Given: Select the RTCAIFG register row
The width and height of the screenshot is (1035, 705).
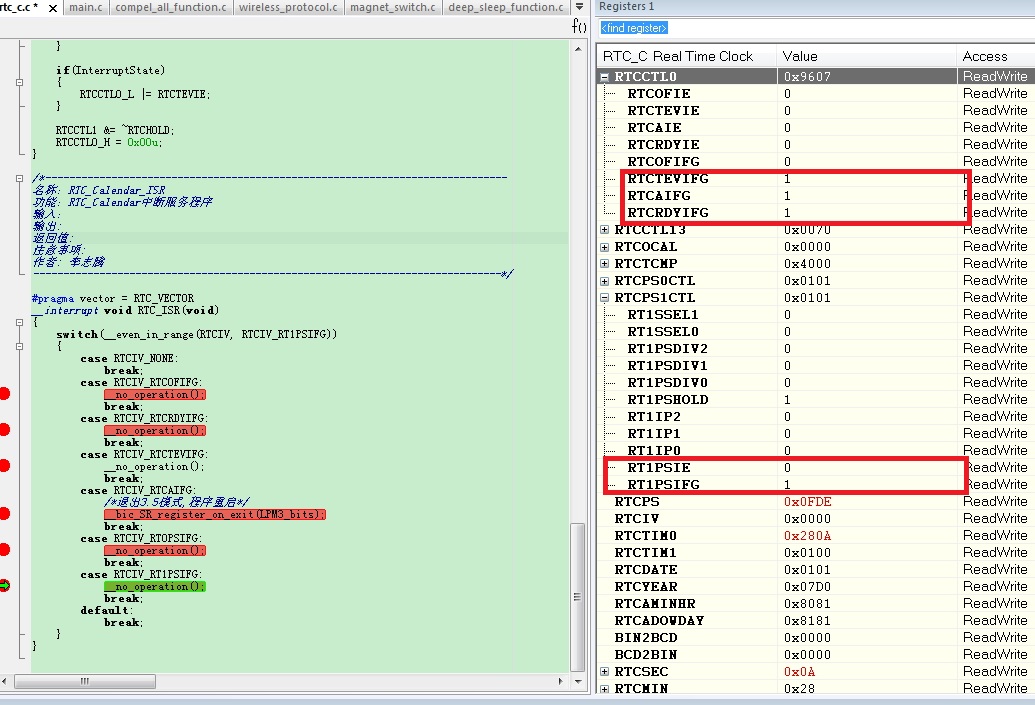Looking at the screenshot, I should coord(816,196).
